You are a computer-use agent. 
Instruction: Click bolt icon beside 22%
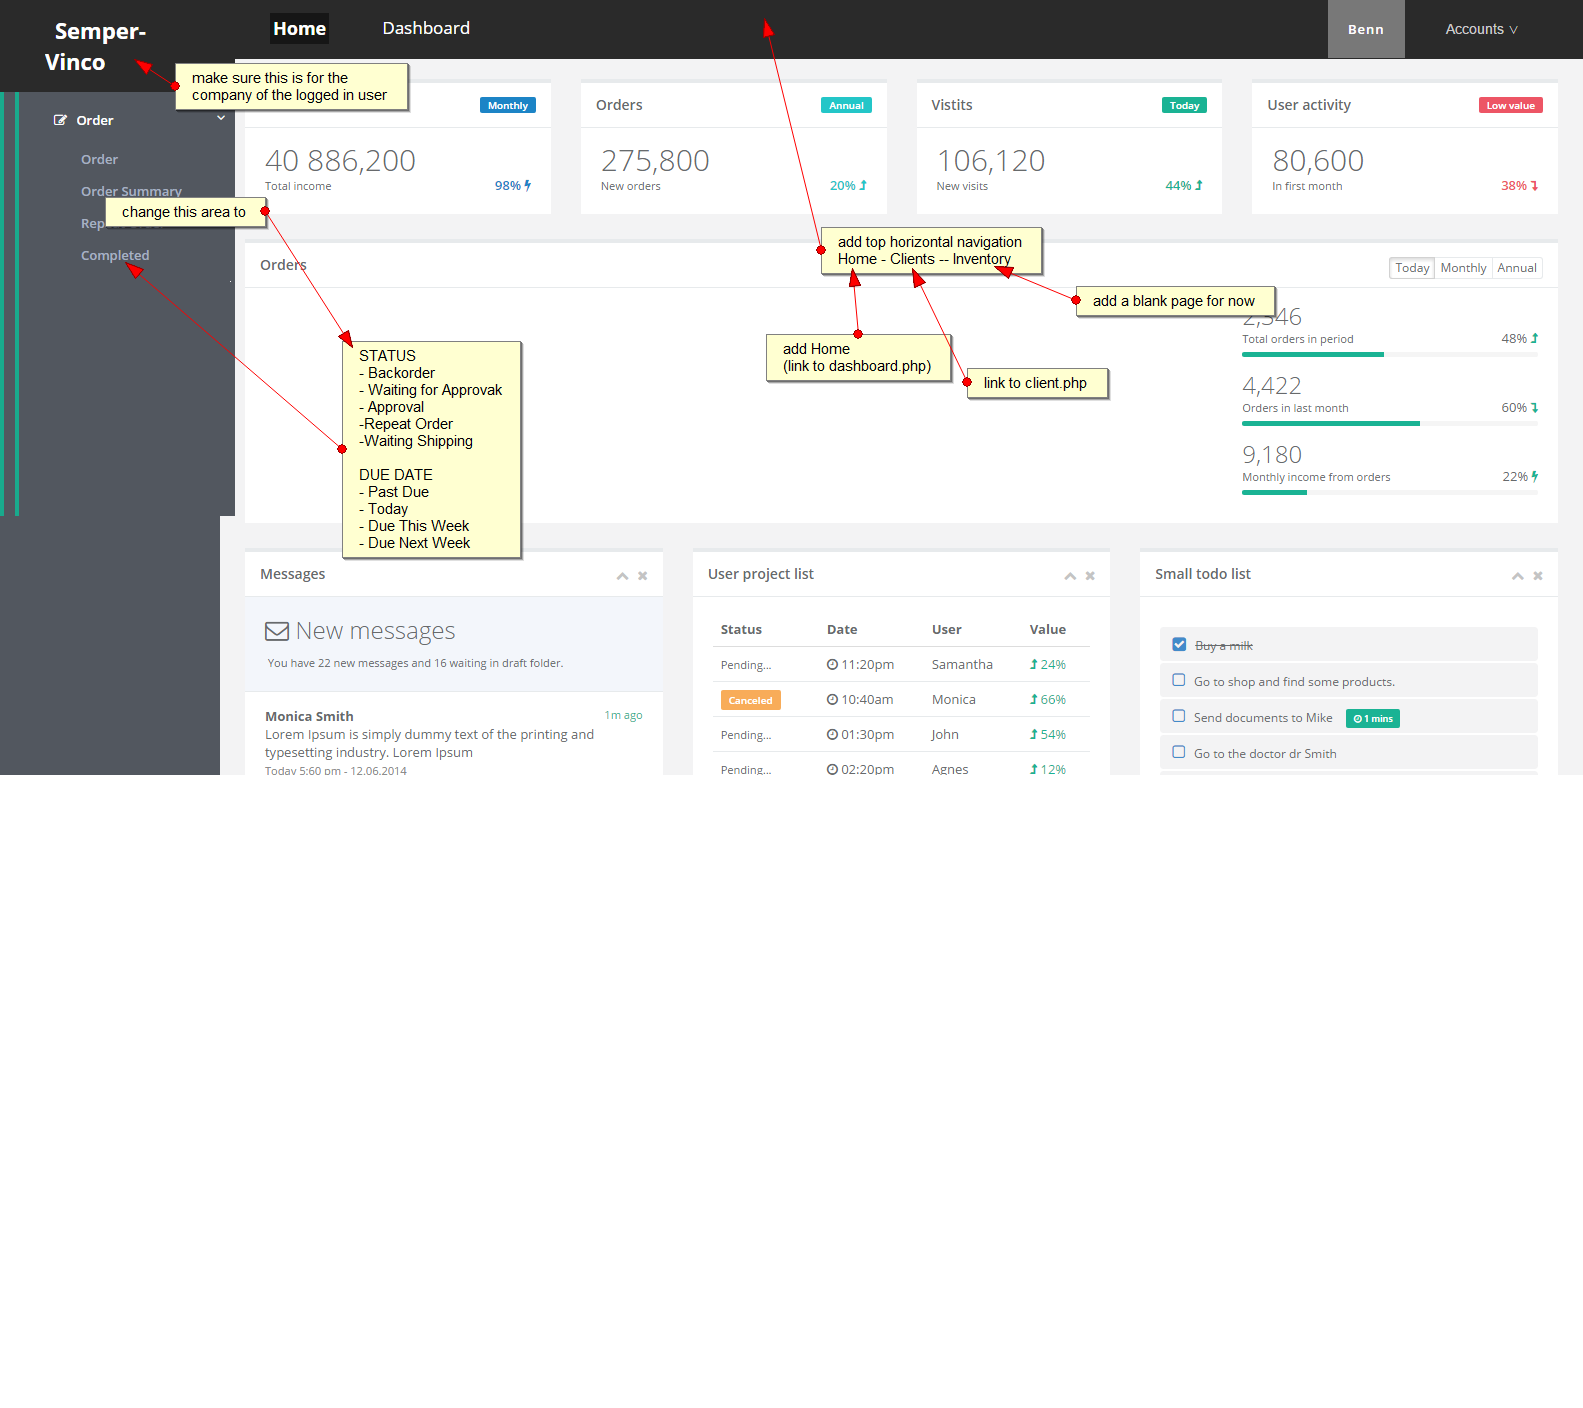1534,476
